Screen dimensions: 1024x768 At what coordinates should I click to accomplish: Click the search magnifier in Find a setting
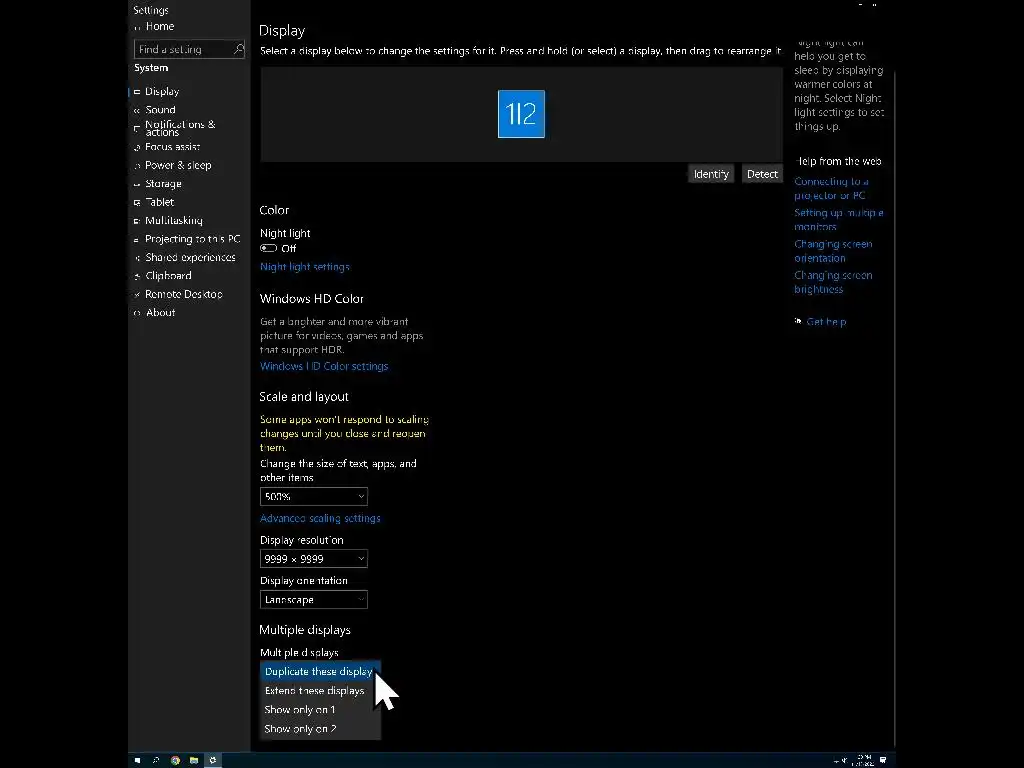pos(238,49)
